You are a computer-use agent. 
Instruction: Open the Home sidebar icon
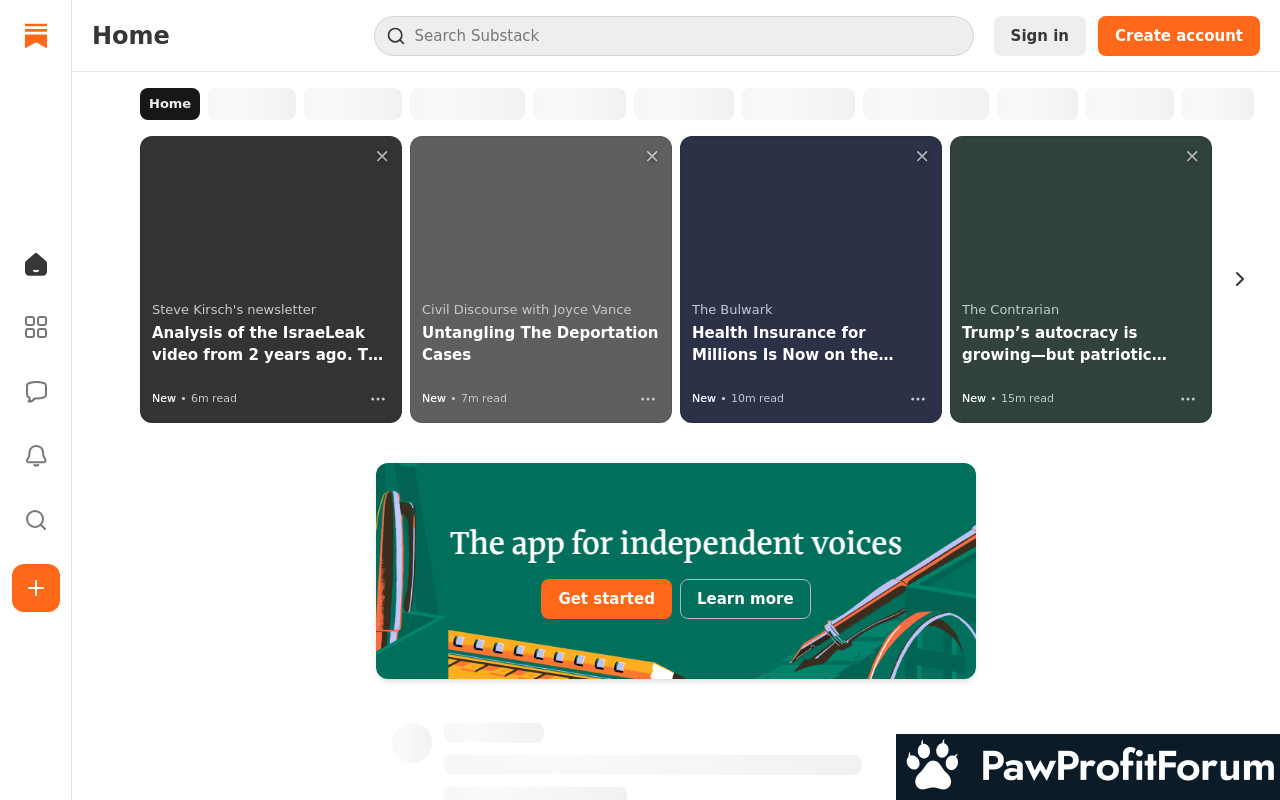pos(36,265)
